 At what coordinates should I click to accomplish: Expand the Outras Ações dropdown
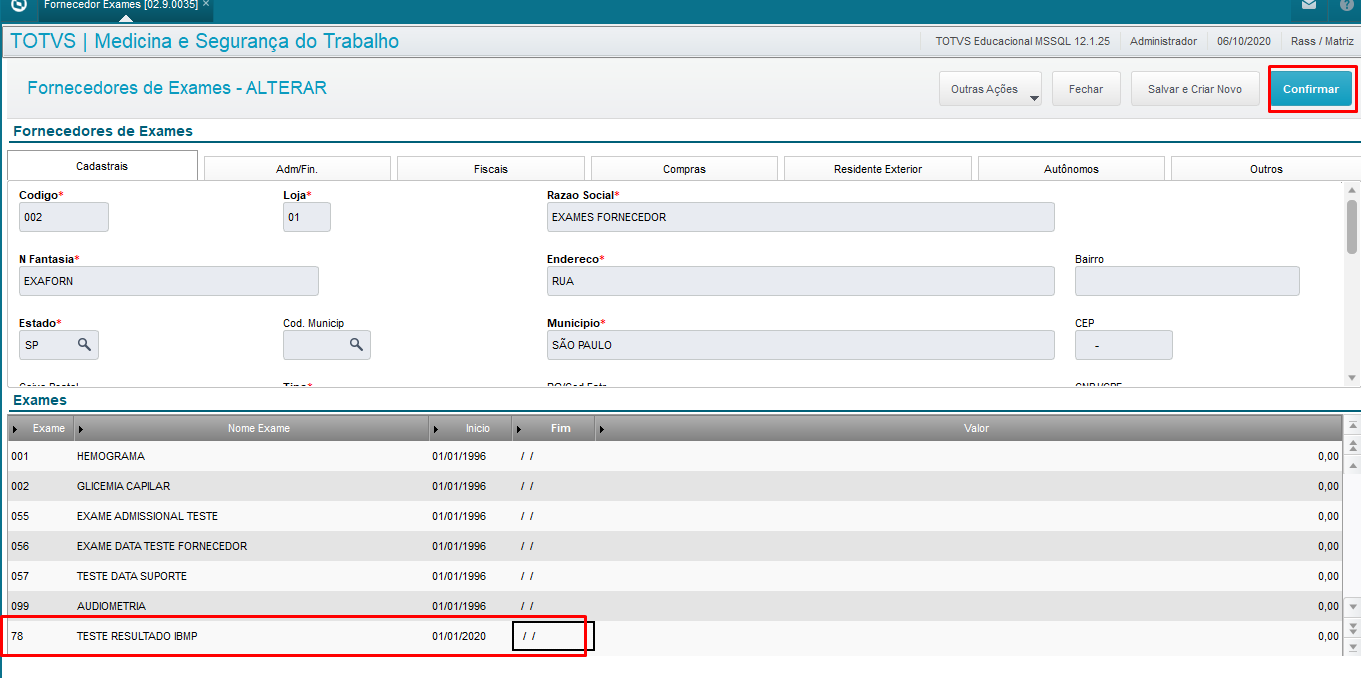pos(990,89)
